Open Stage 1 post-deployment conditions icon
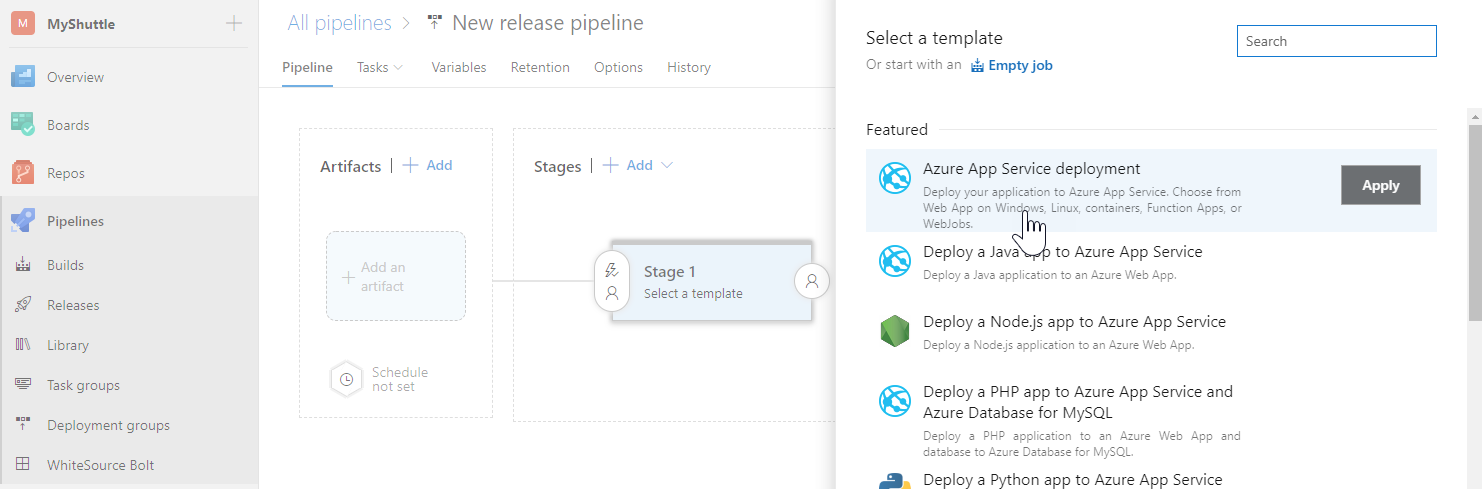 (812, 281)
